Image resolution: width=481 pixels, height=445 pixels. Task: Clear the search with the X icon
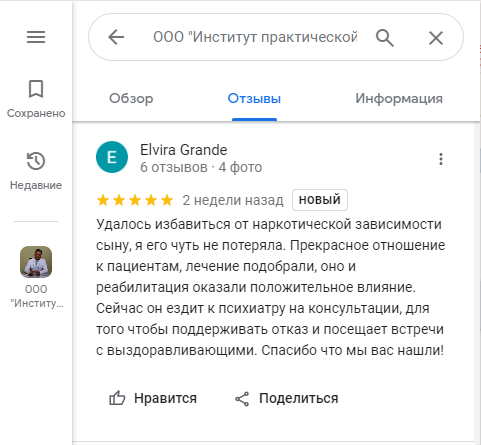click(436, 38)
